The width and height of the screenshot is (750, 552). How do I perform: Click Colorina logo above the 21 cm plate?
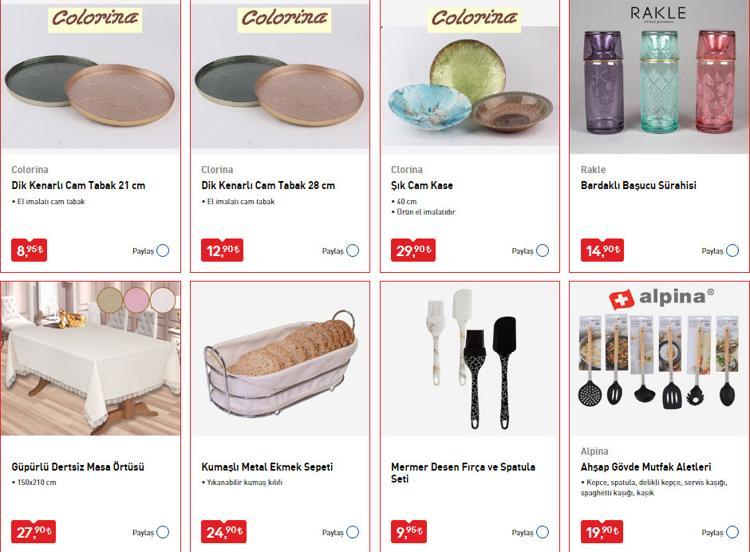(95, 19)
